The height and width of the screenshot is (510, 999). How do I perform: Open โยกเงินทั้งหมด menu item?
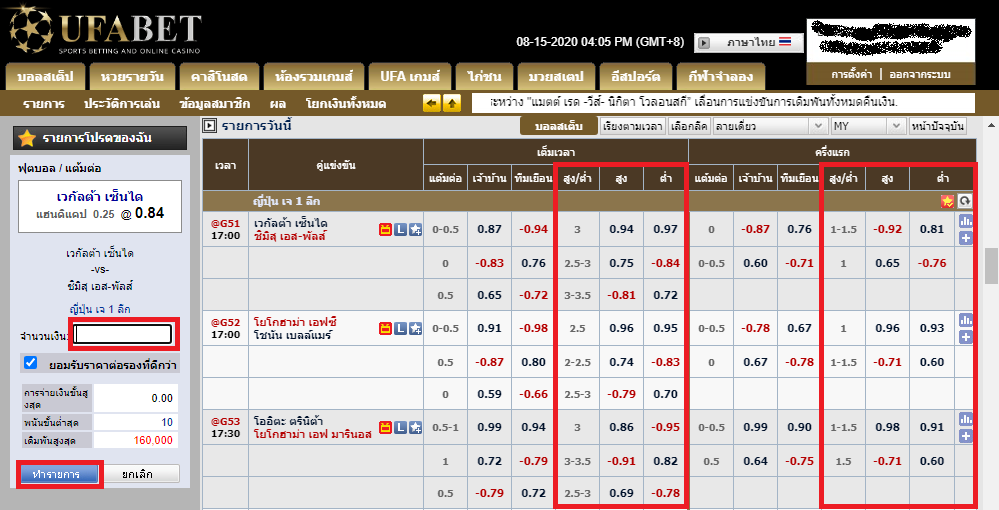346,104
